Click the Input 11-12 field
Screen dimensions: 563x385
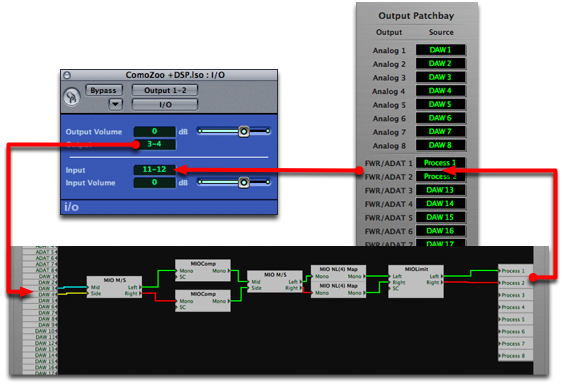154,170
